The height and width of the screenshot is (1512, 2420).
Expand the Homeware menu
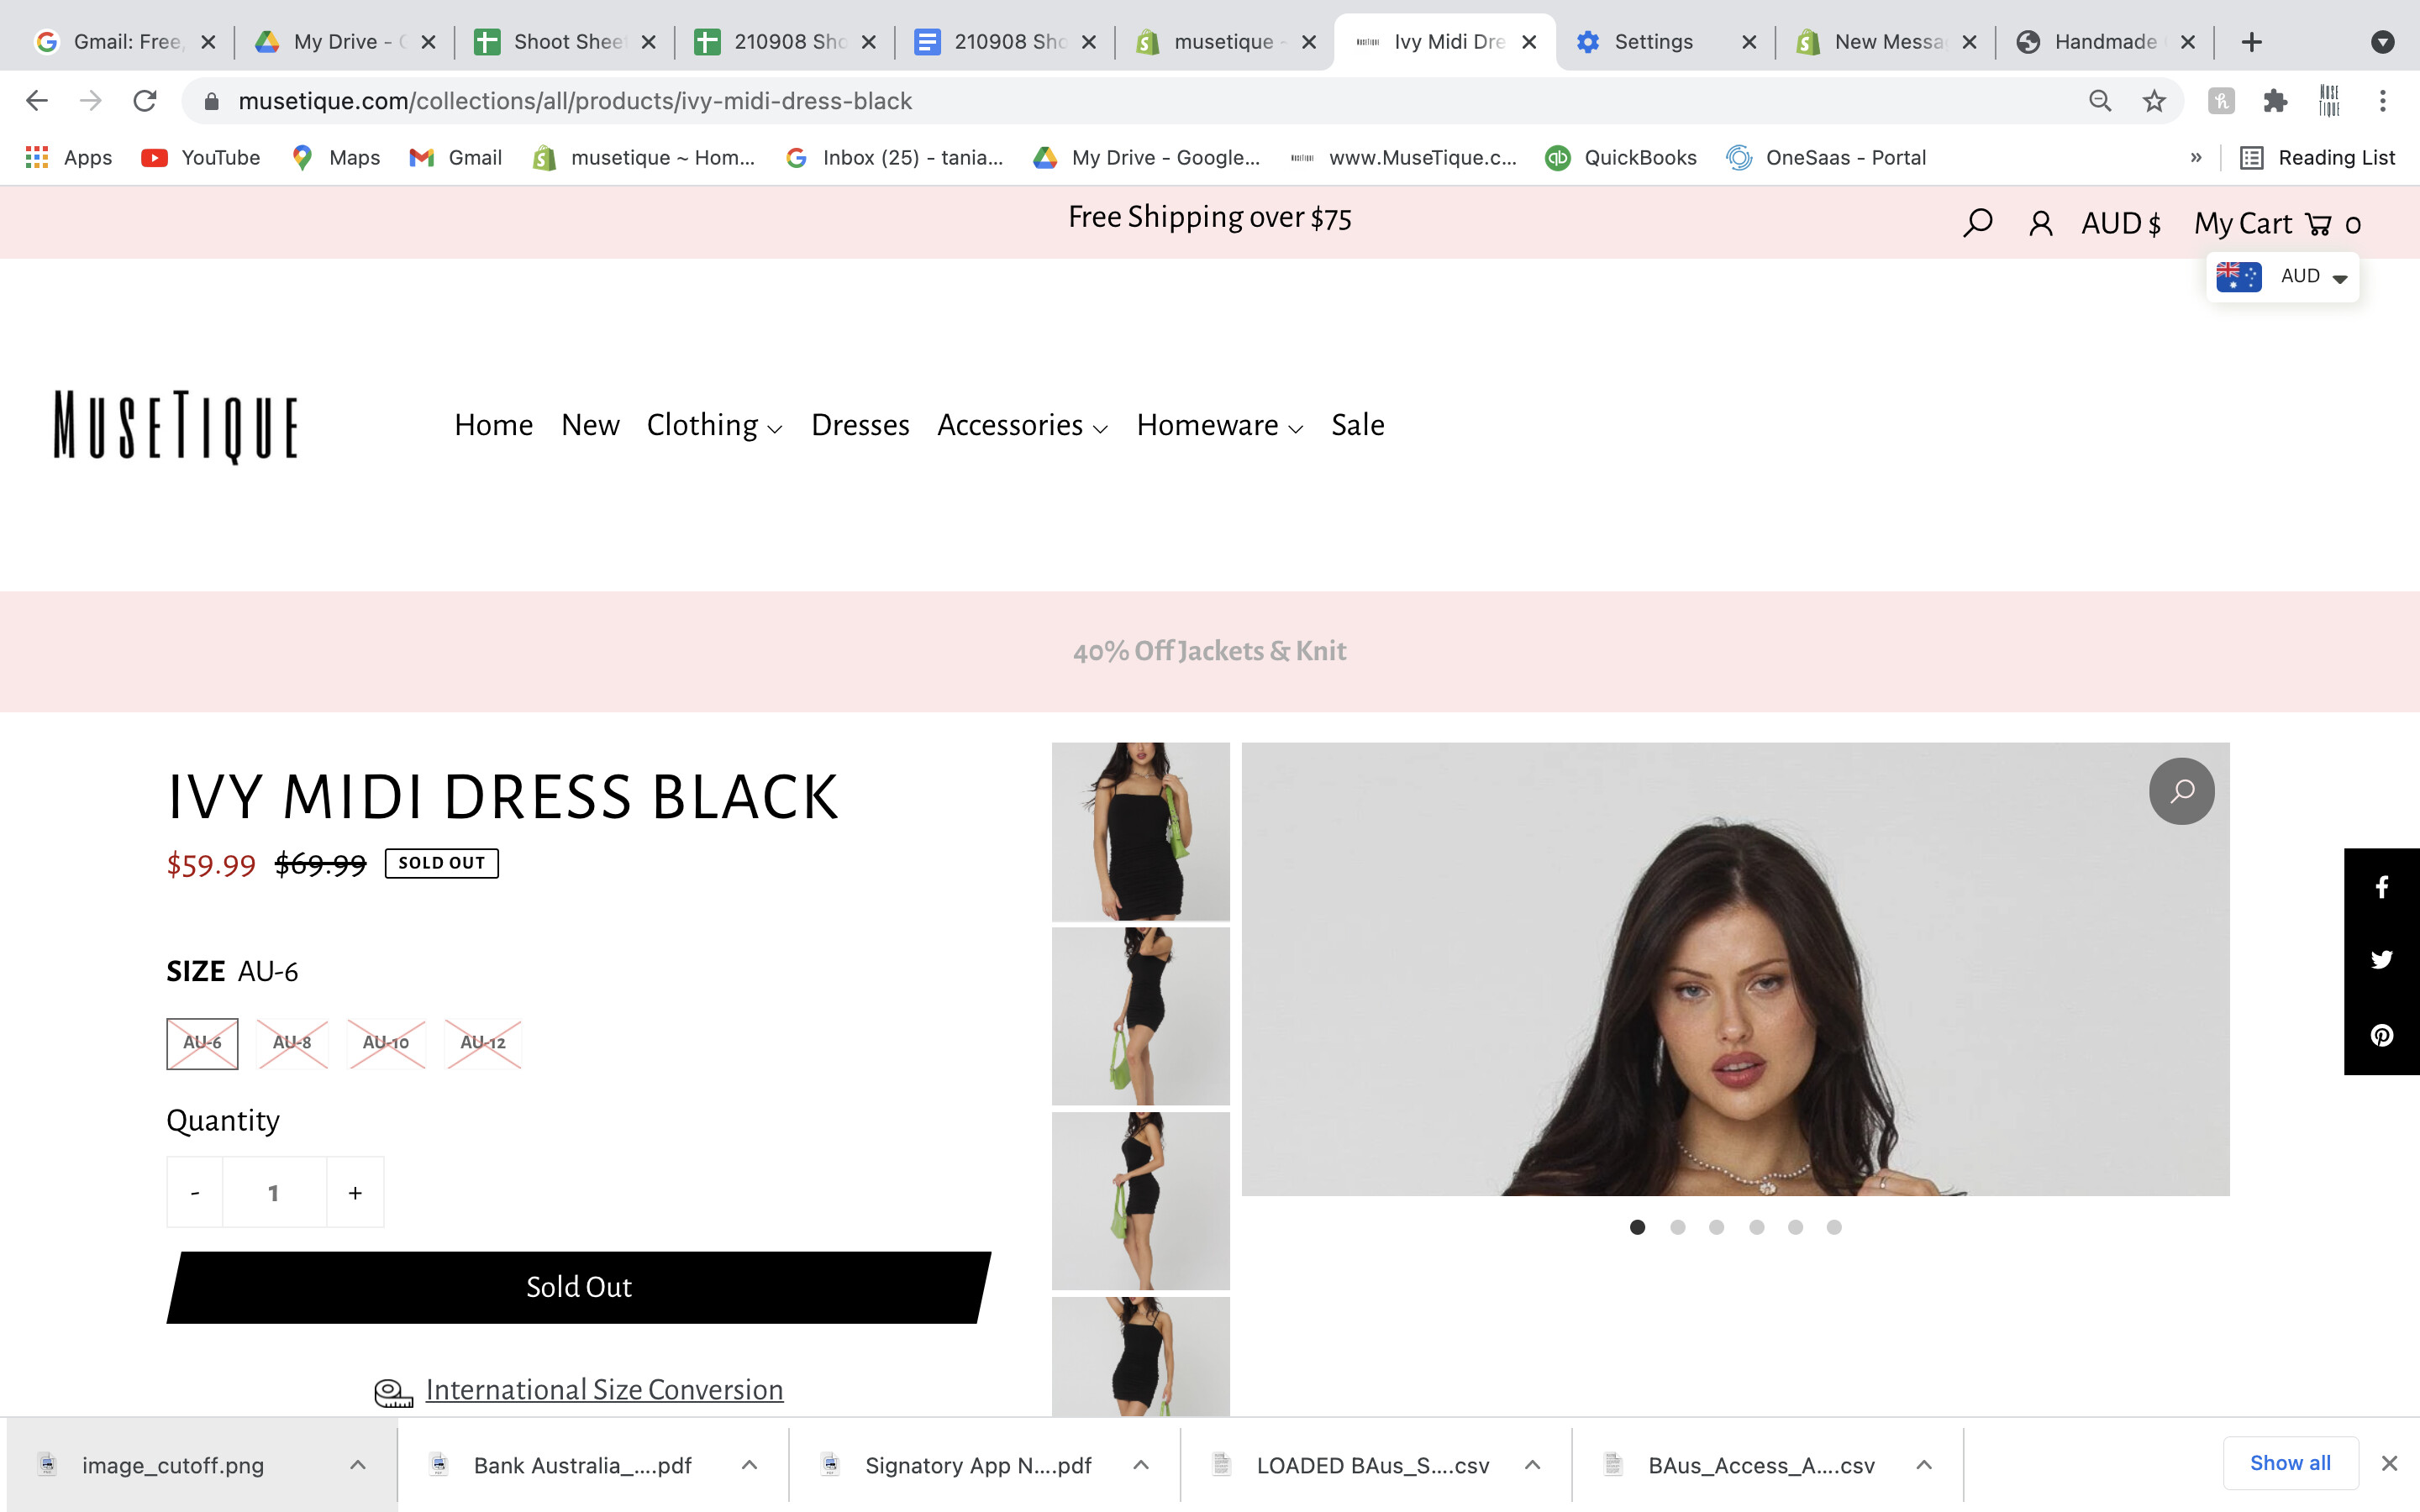1219,425
